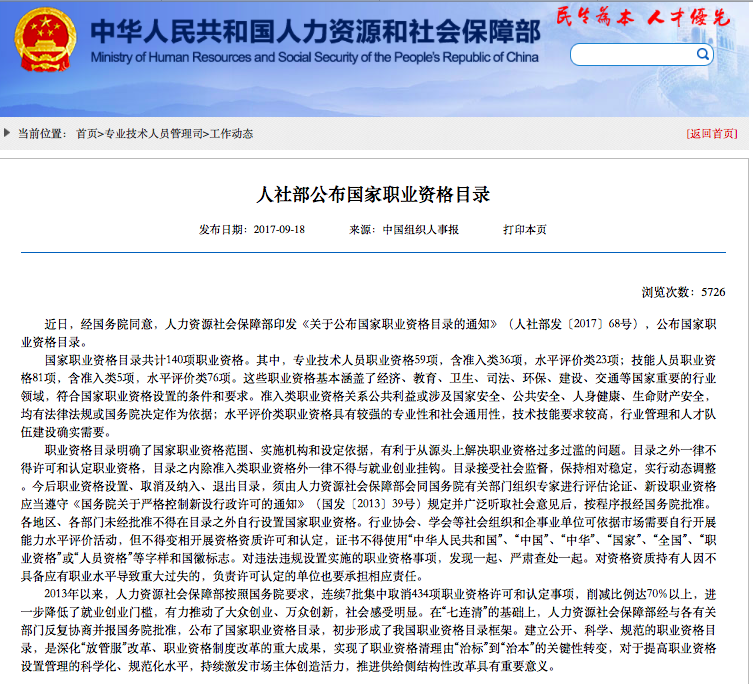Click 打印本页 to print the page
Image resolution: width=753 pixels, height=684 pixels.
click(525, 230)
